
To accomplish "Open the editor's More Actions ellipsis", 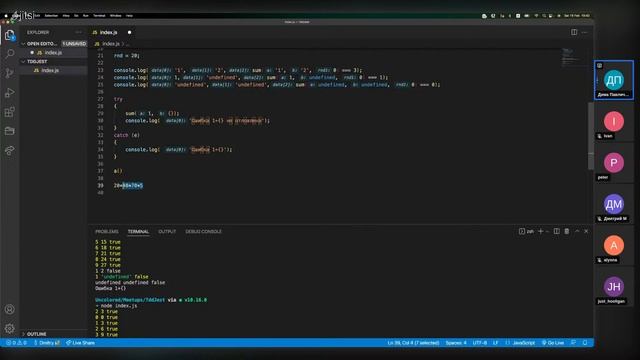I will pyautogui.click(x=584, y=32).
